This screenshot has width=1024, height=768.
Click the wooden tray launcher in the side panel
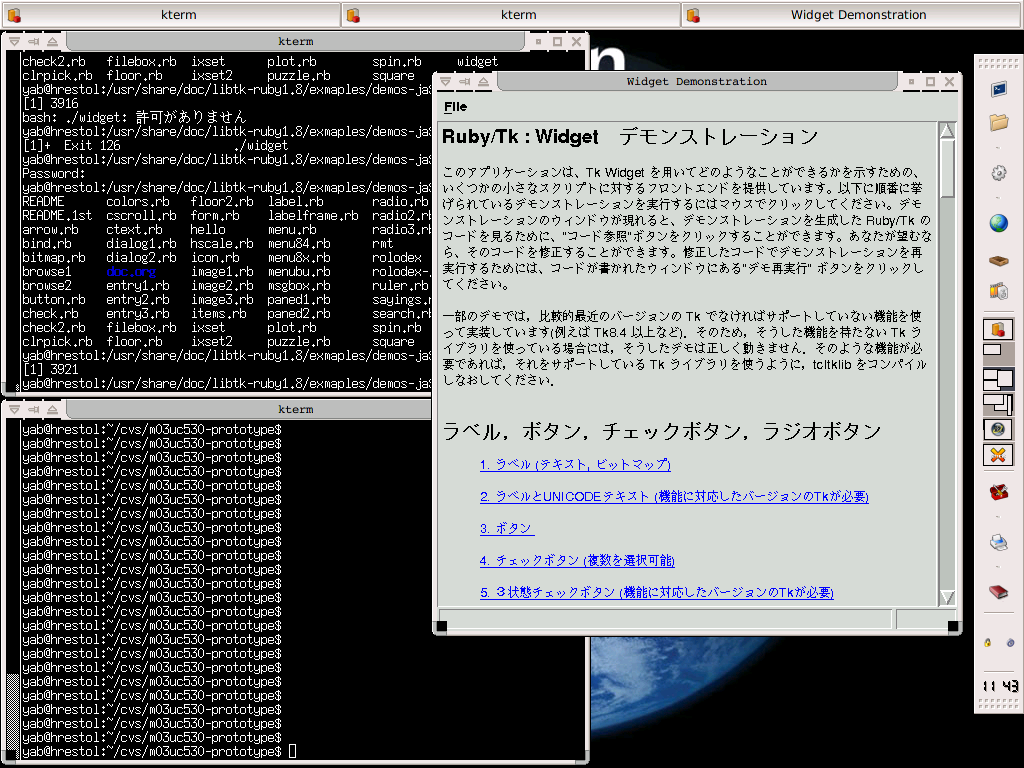(x=999, y=261)
